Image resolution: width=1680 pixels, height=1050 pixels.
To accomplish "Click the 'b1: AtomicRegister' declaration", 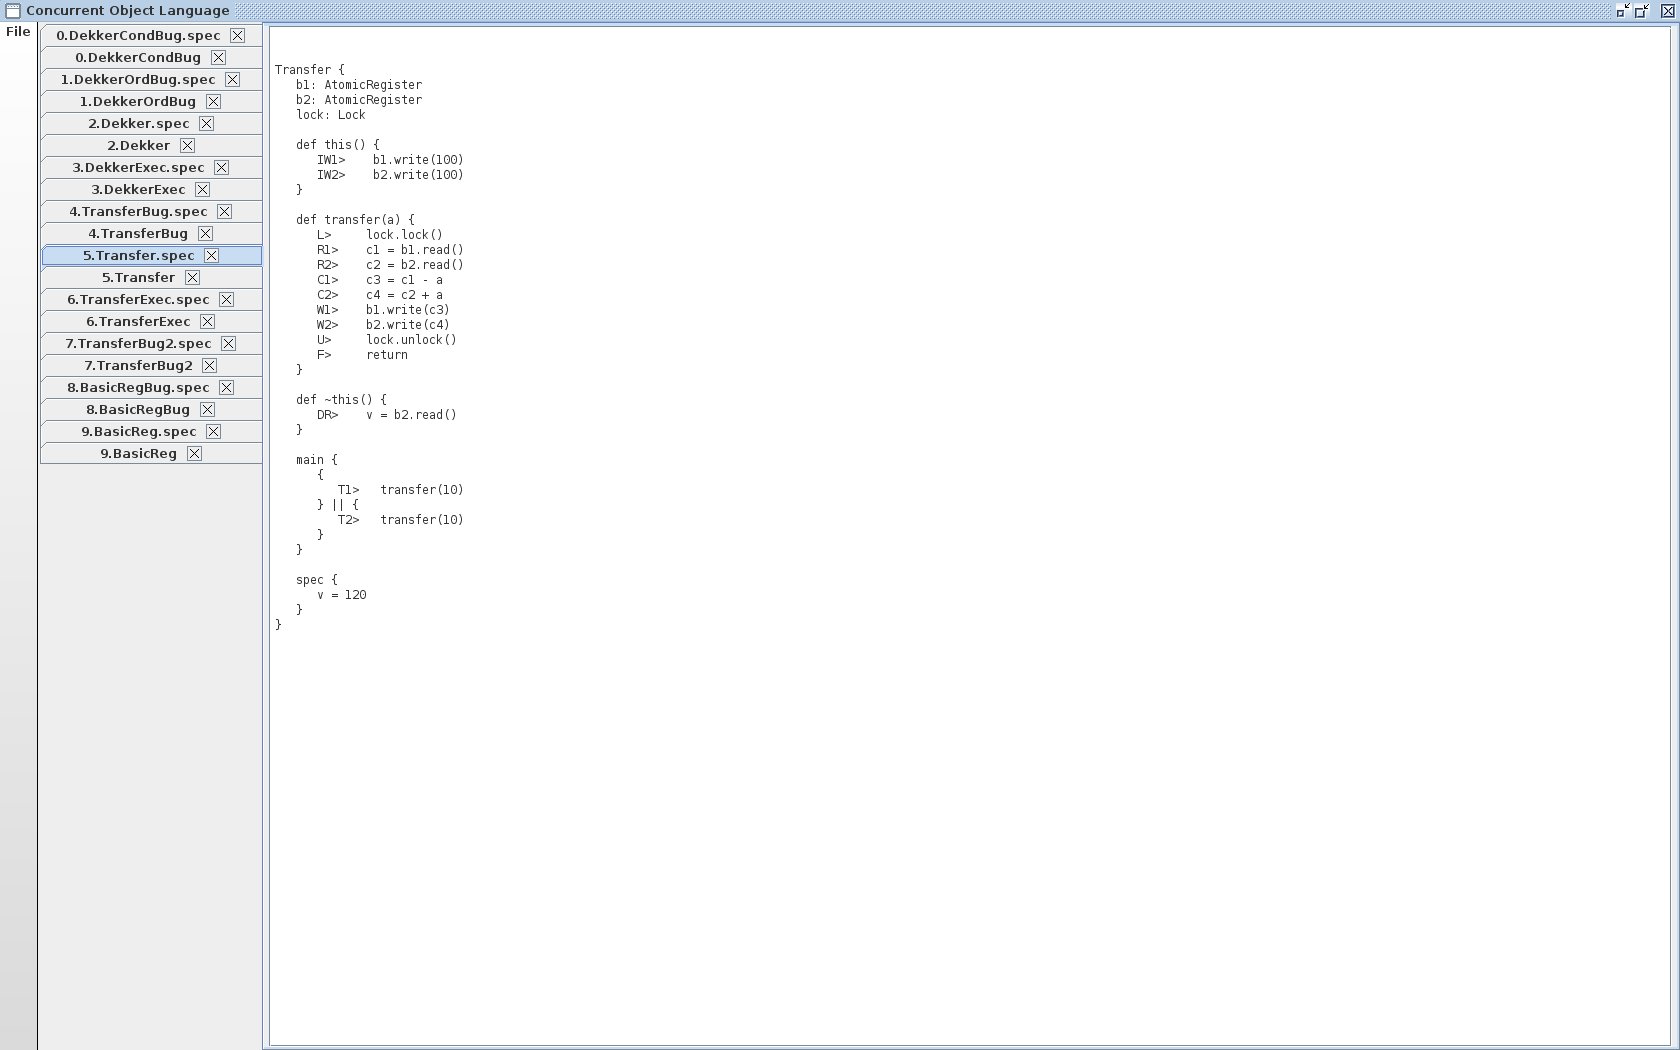I will [x=359, y=85].
